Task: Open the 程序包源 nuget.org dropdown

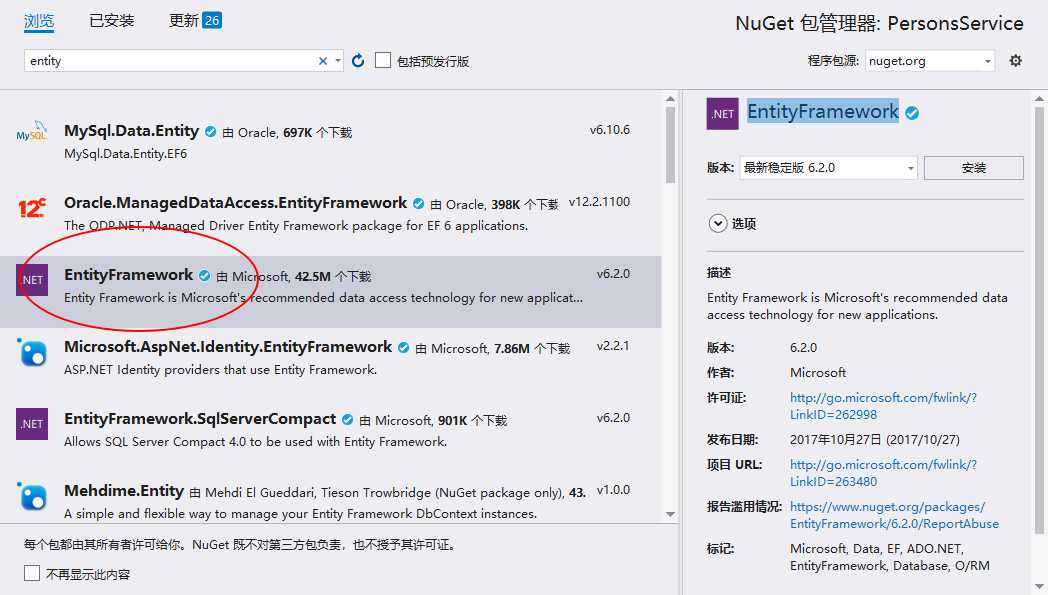Action: coord(930,61)
